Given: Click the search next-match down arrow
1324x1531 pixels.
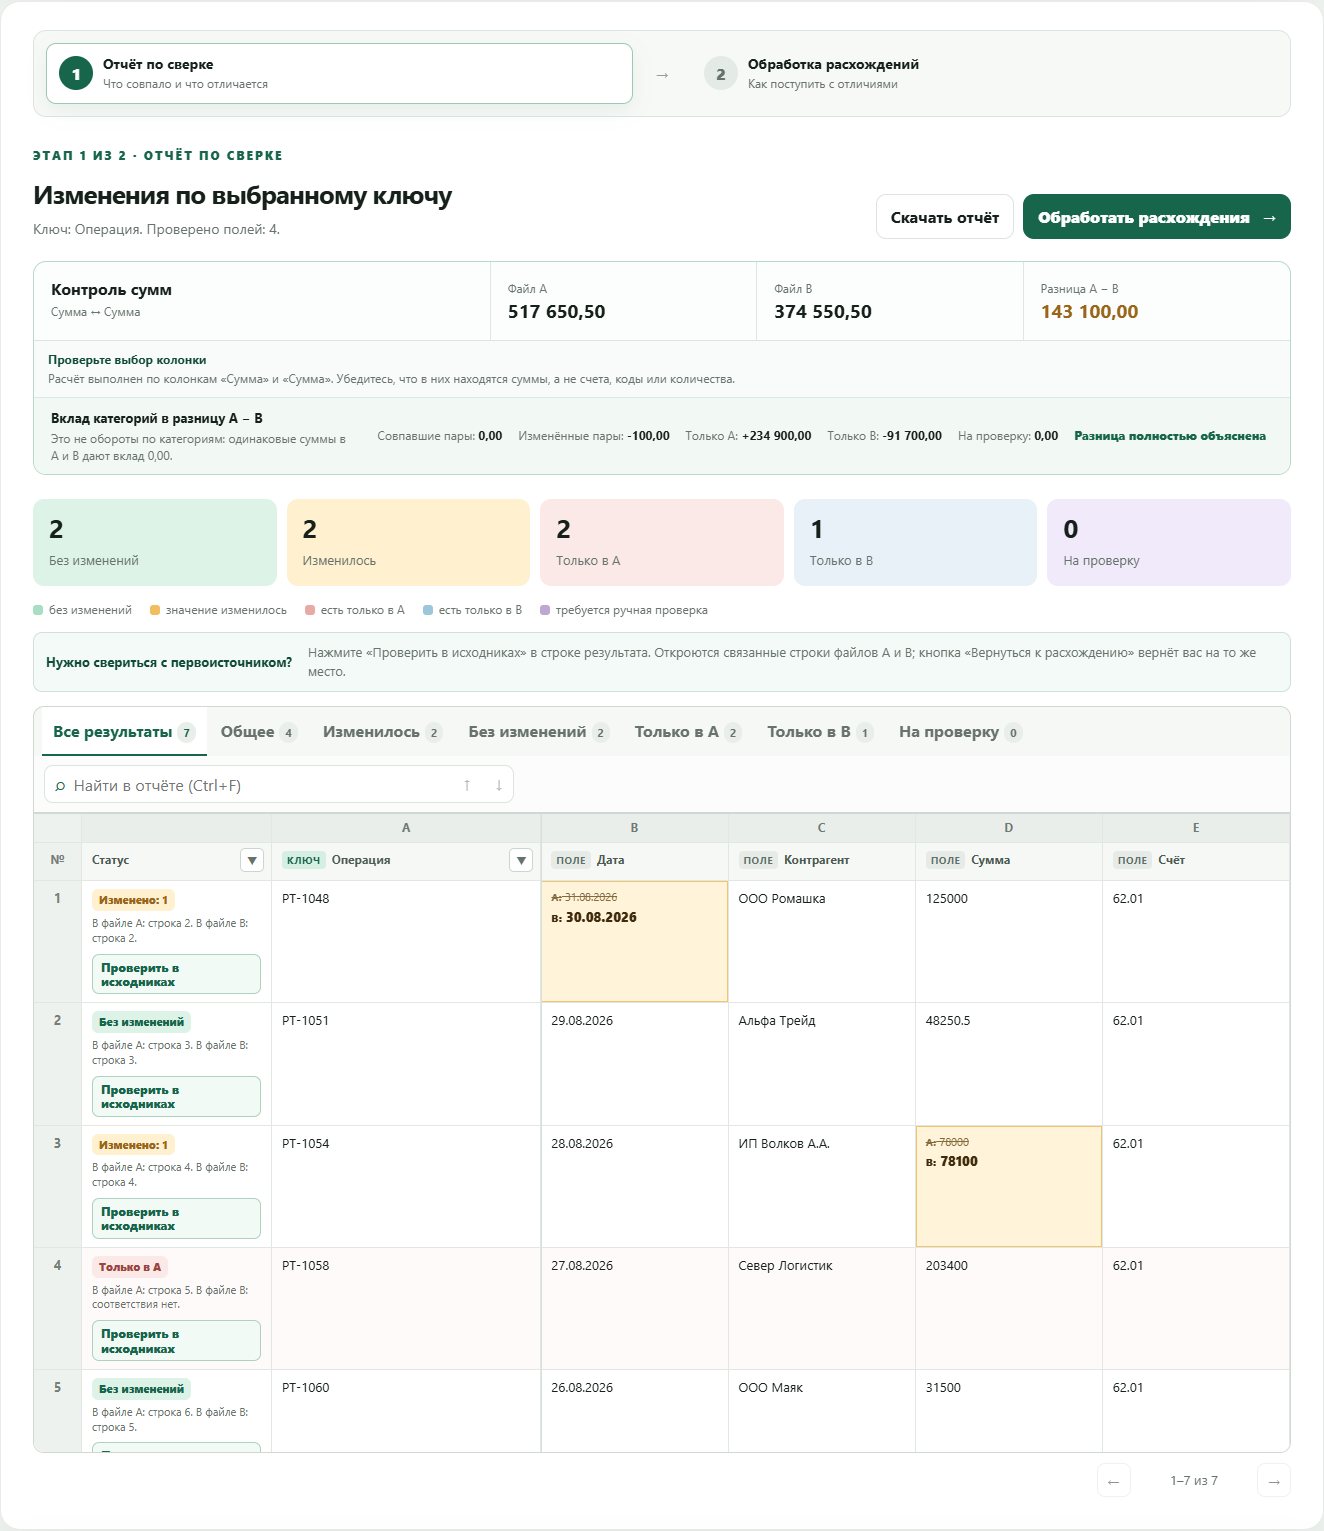Looking at the screenshot, I should [499, 785].
